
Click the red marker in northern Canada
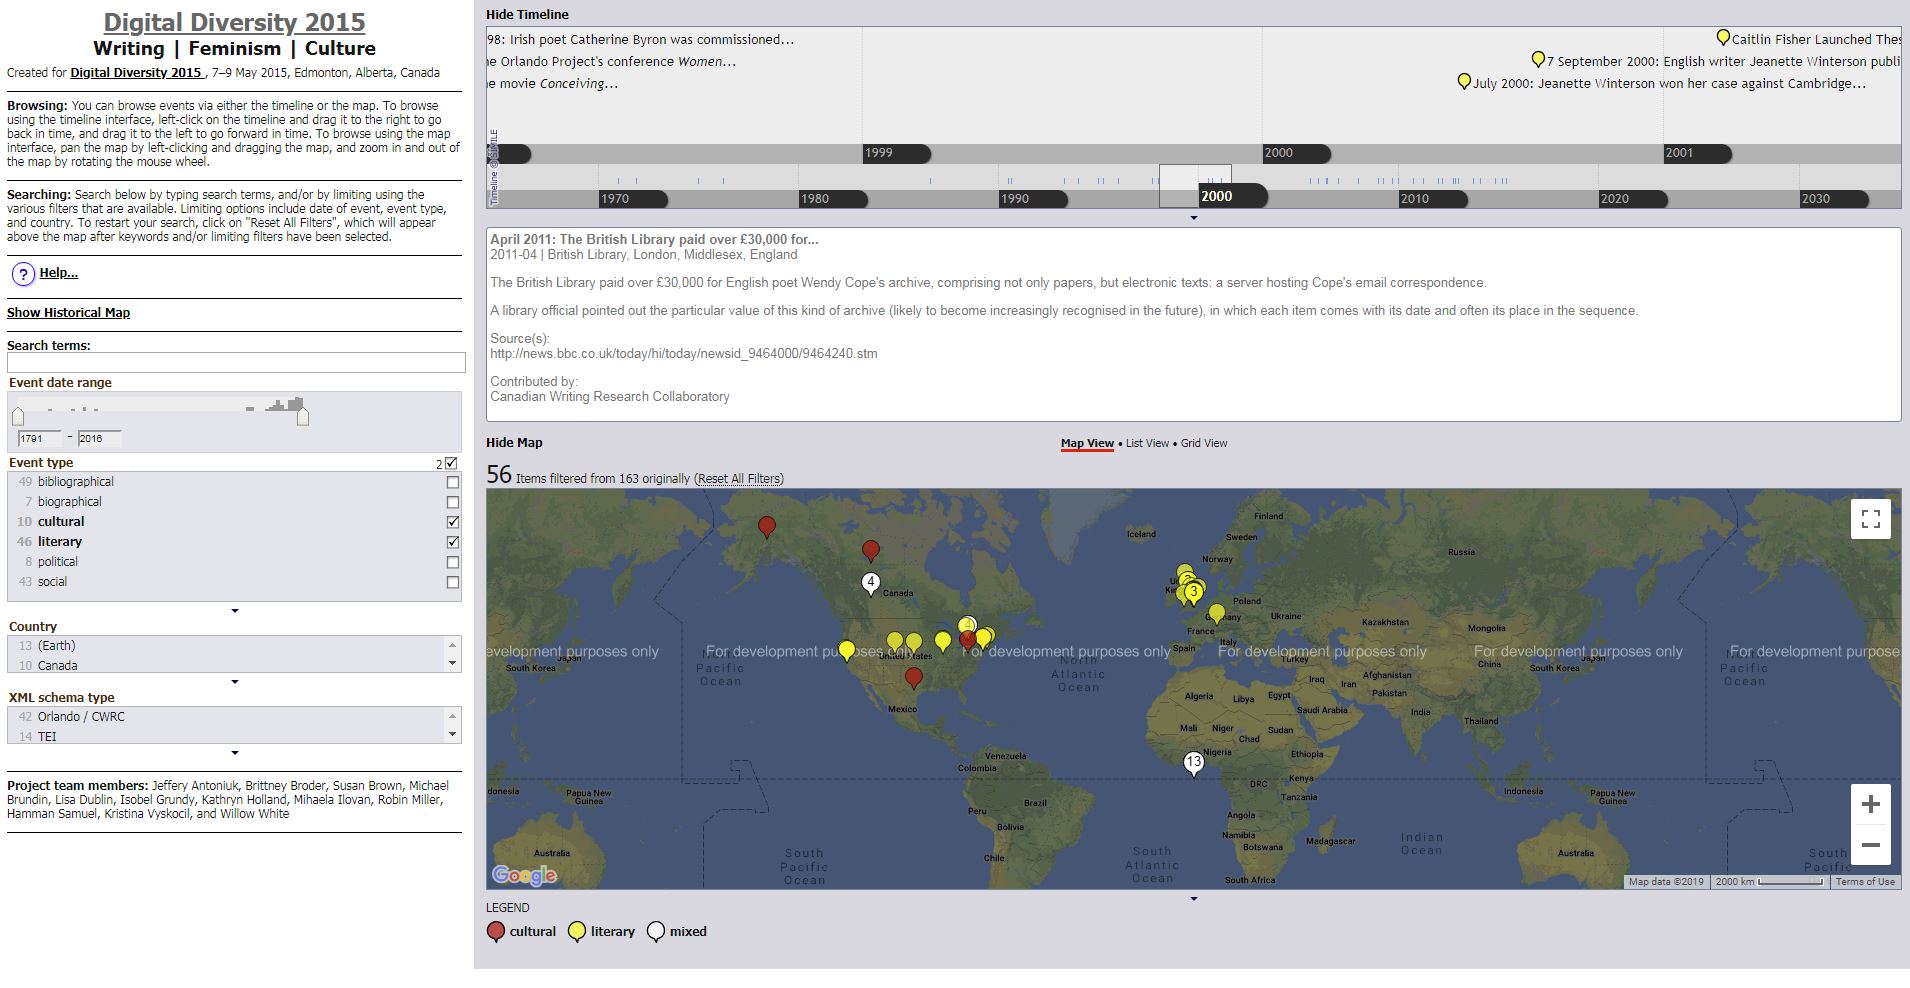871,550
